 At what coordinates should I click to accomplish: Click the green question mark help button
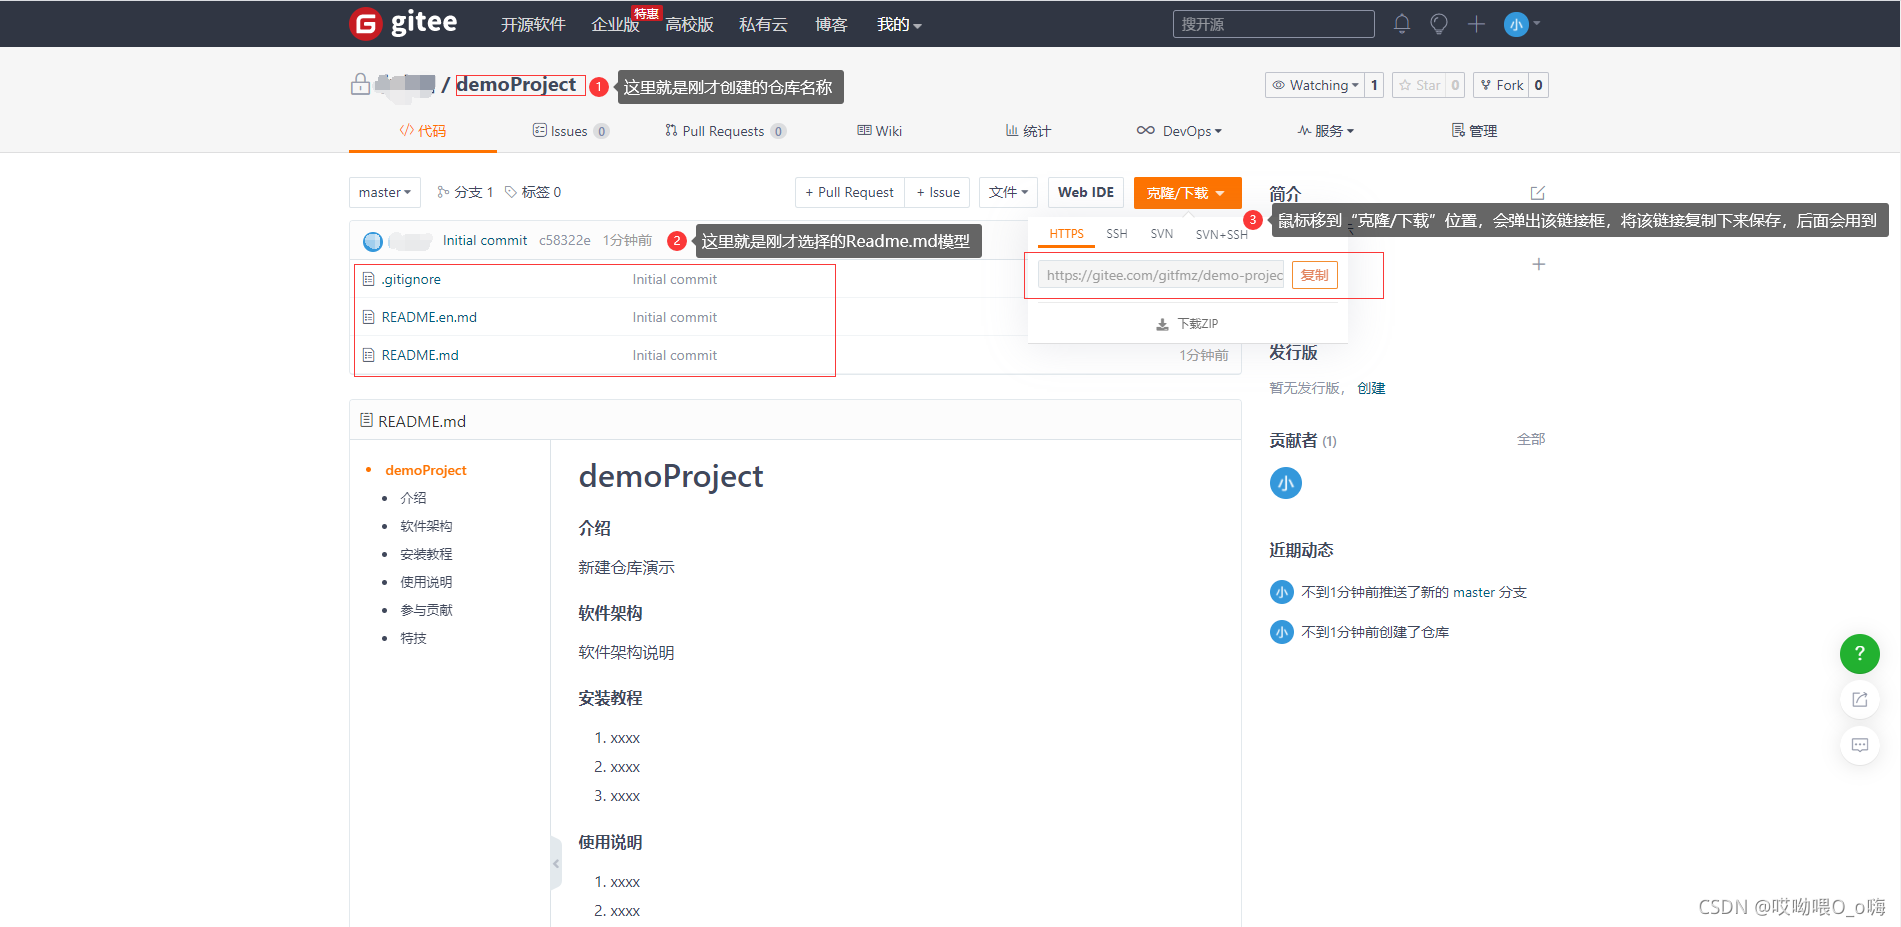click(x=1860, y=653)
